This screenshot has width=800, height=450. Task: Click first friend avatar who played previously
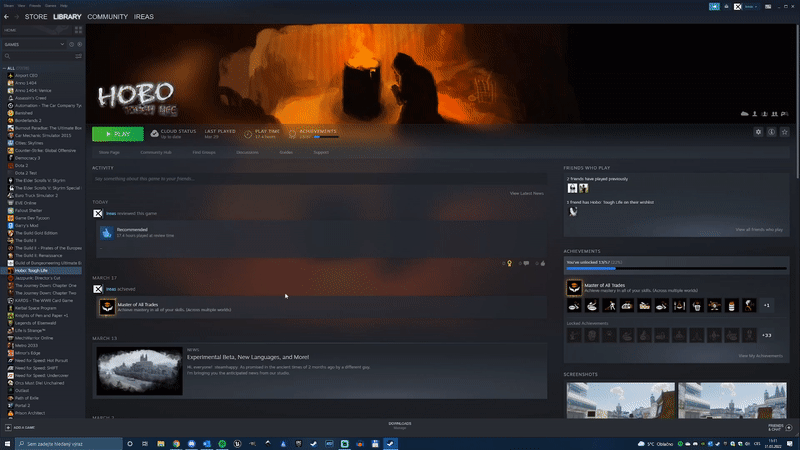[x=572, y=188]
